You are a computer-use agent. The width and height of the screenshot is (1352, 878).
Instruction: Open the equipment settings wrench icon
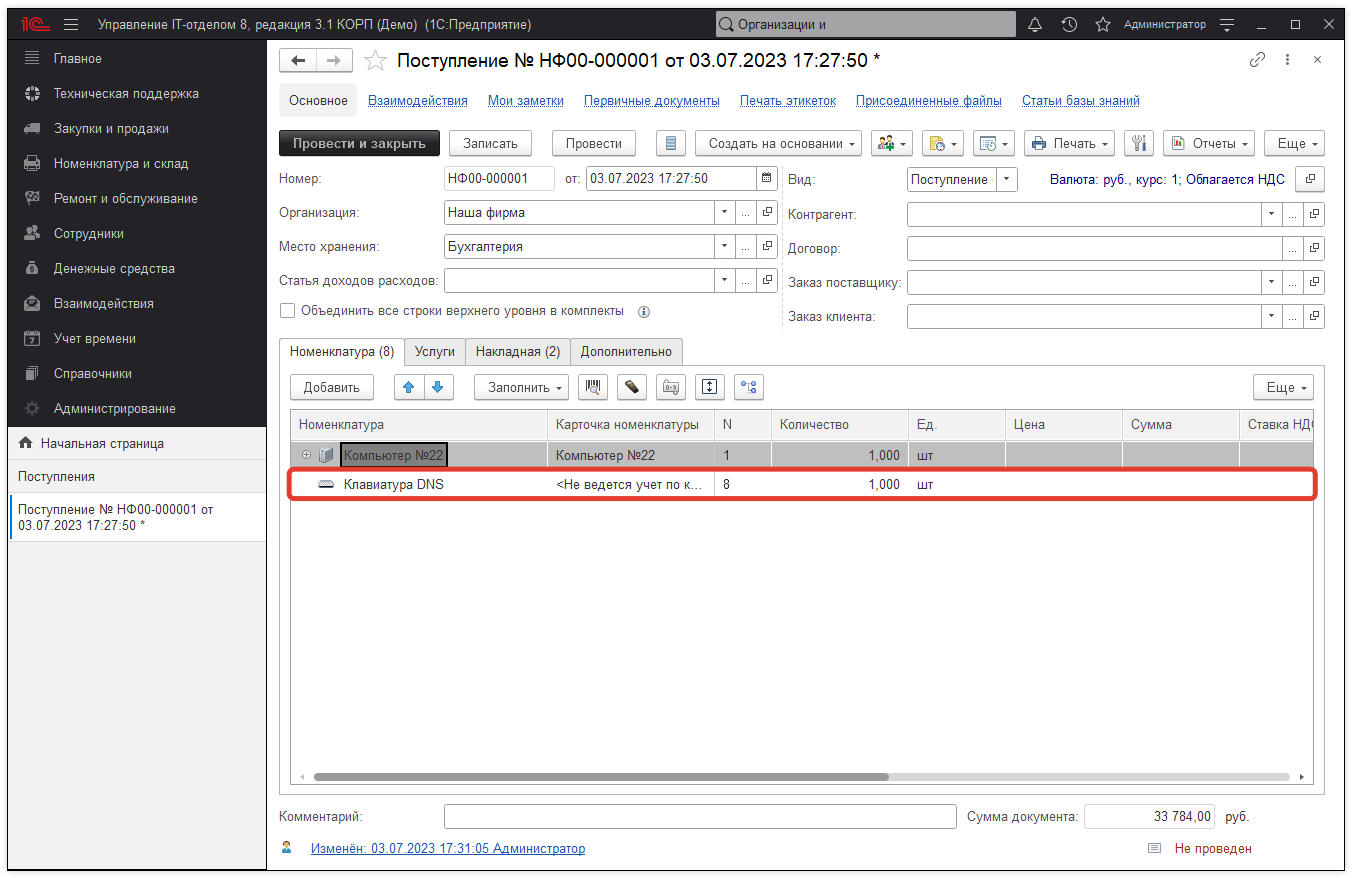point(1139,143)
